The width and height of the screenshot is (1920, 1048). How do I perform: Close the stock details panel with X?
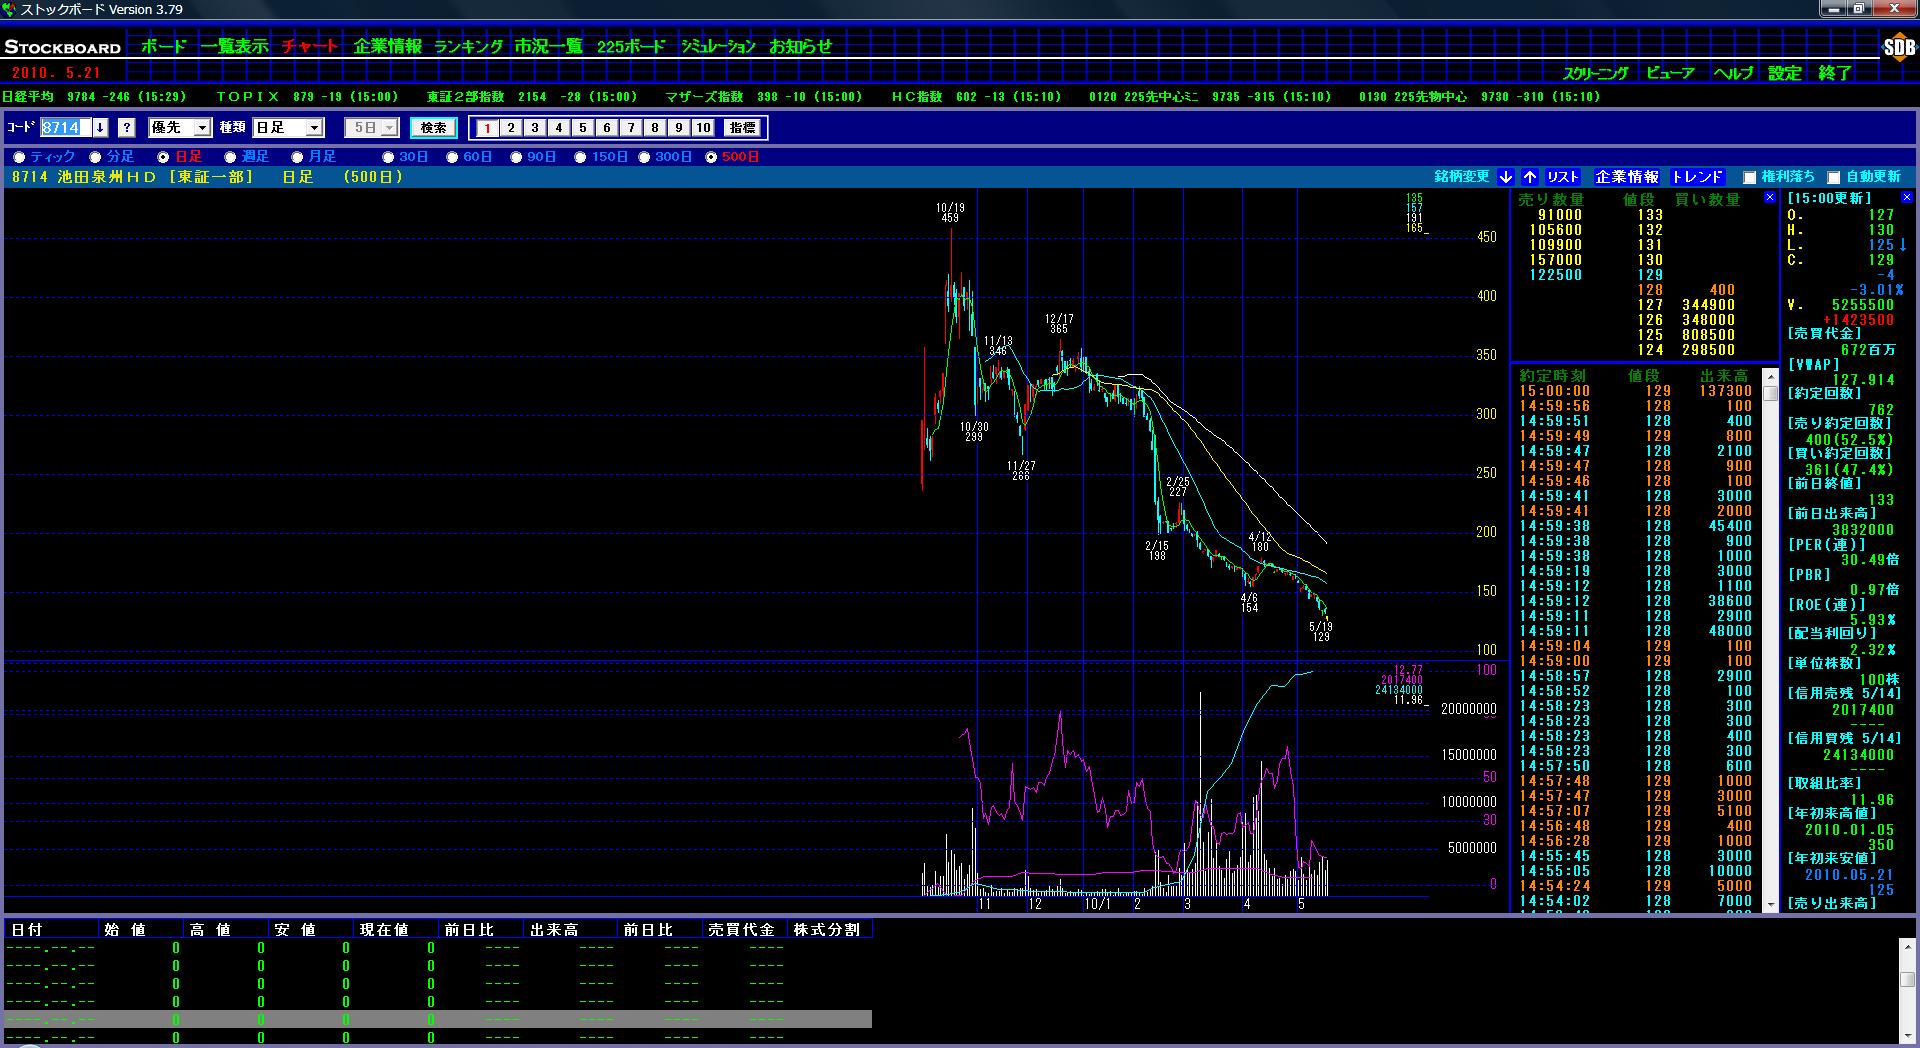click(1906, 198)
